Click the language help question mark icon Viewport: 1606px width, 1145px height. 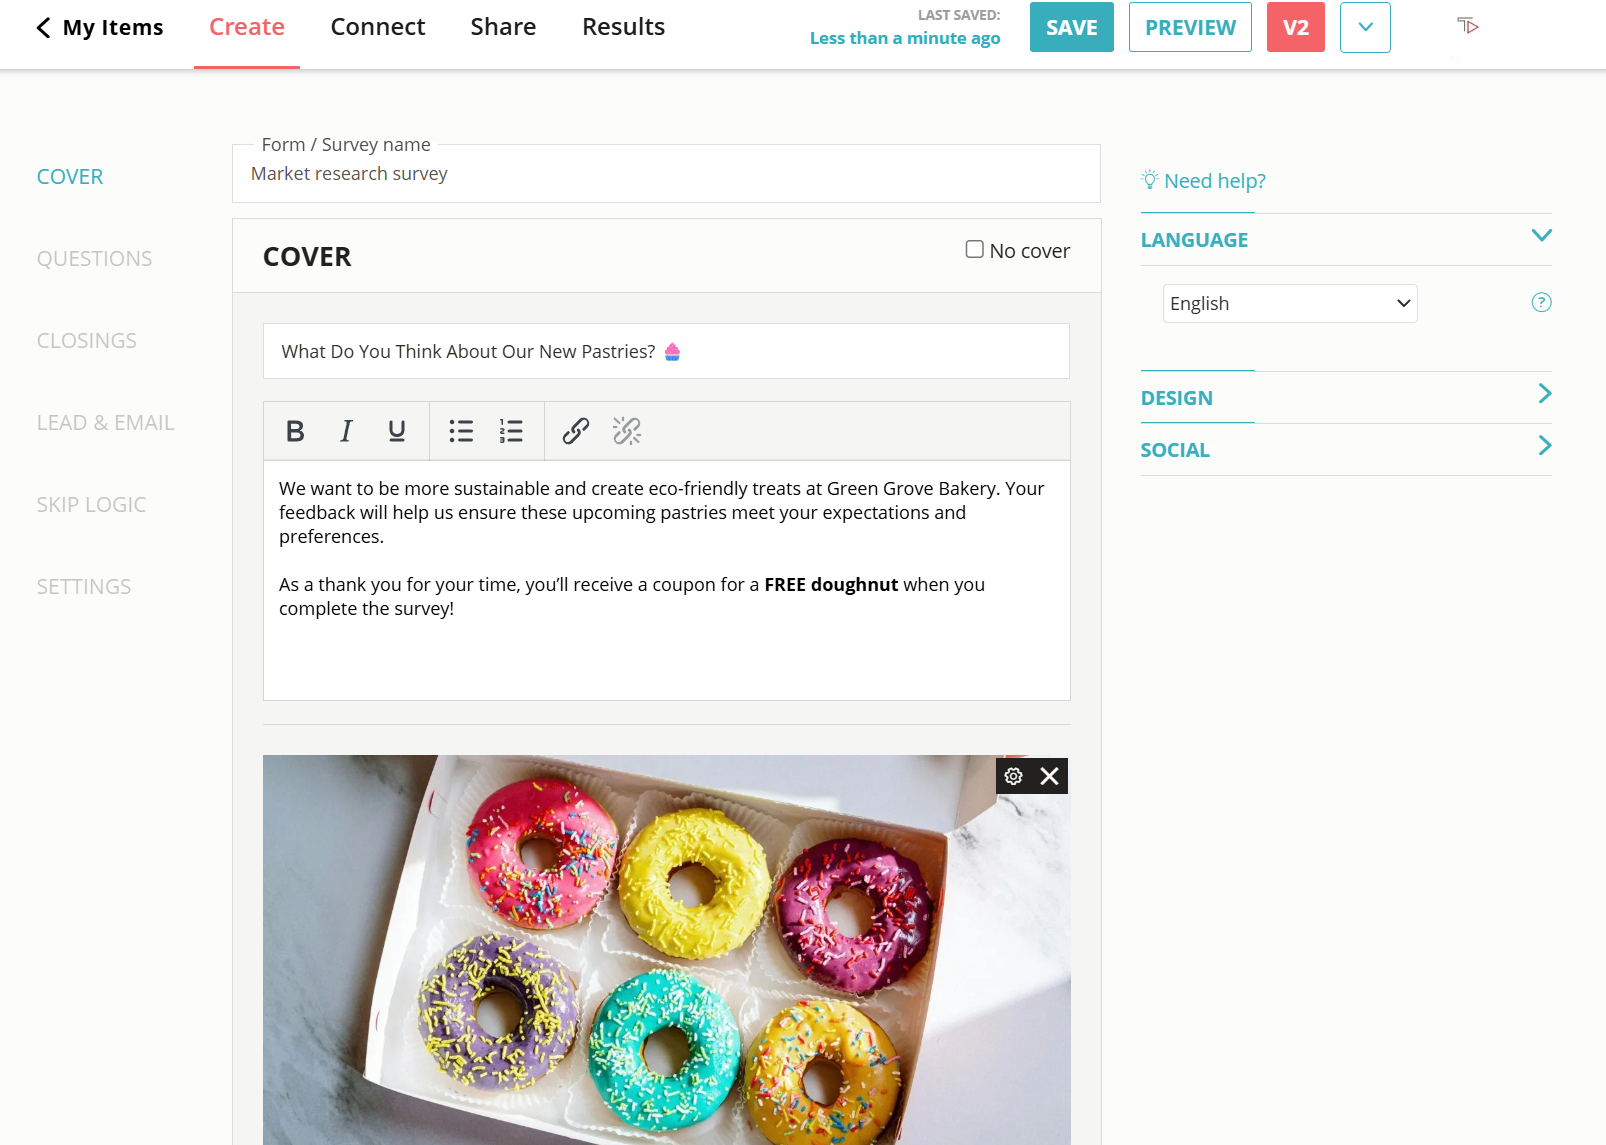pyautogui.click(x=1541, y=303)
